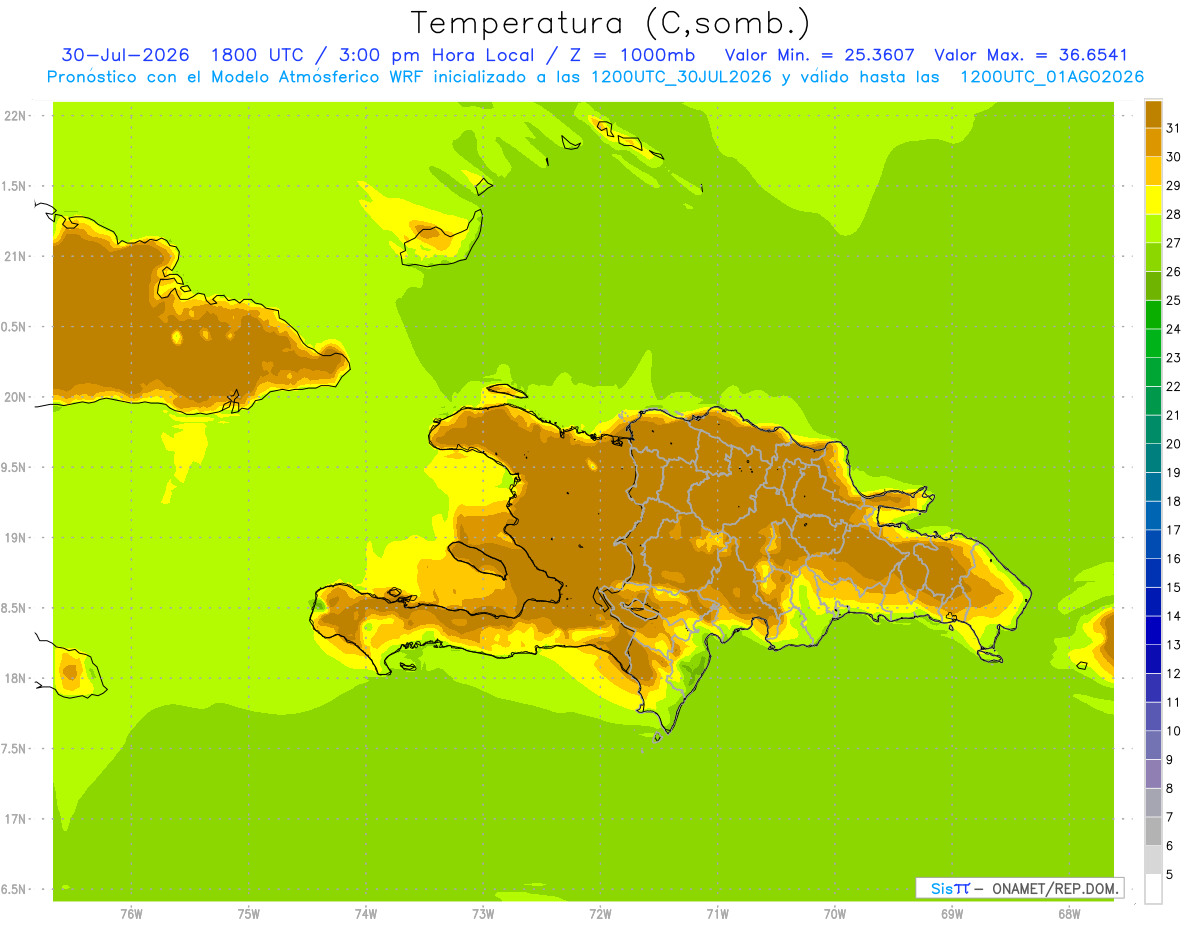Click legend value '31'
The width and height of the screenshot is (1200, 927).
point(1174,128)
